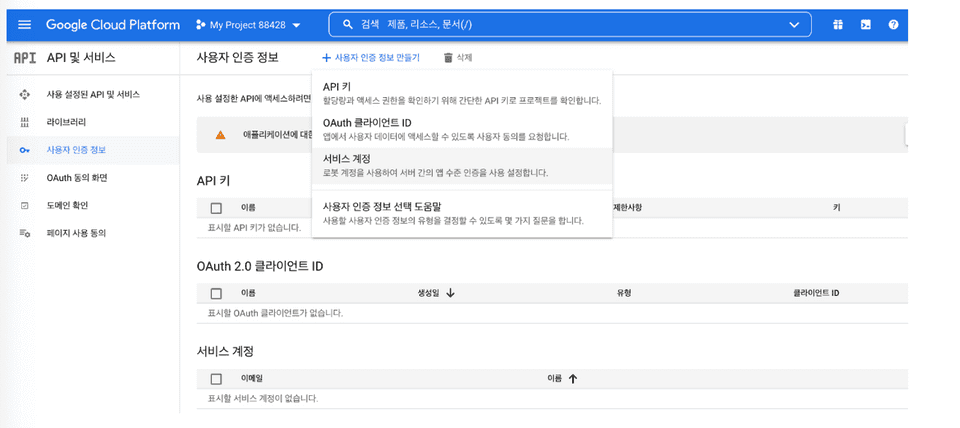Click 표시할 OAuth 클라이언트가 없습니다 text
Viewport: 960px width, 428px height.
point(276,313)
